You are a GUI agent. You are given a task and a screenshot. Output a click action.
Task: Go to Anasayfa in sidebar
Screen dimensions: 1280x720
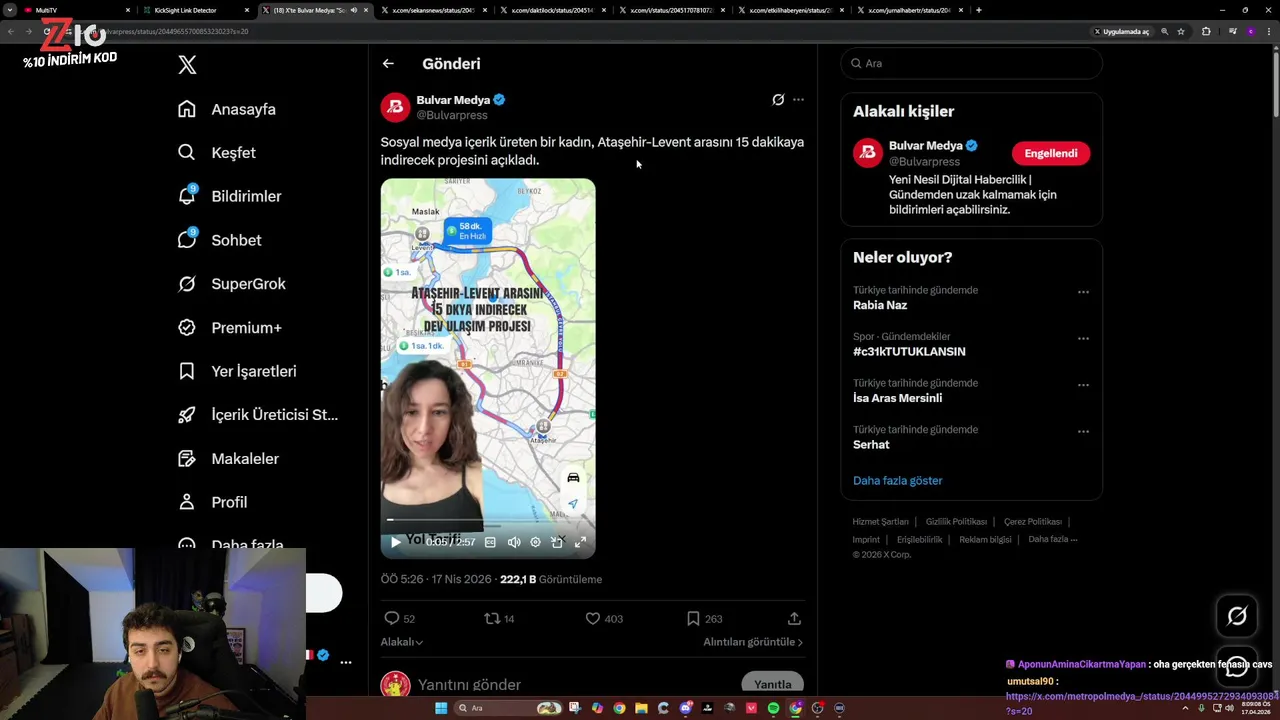(x=226, y=109)
